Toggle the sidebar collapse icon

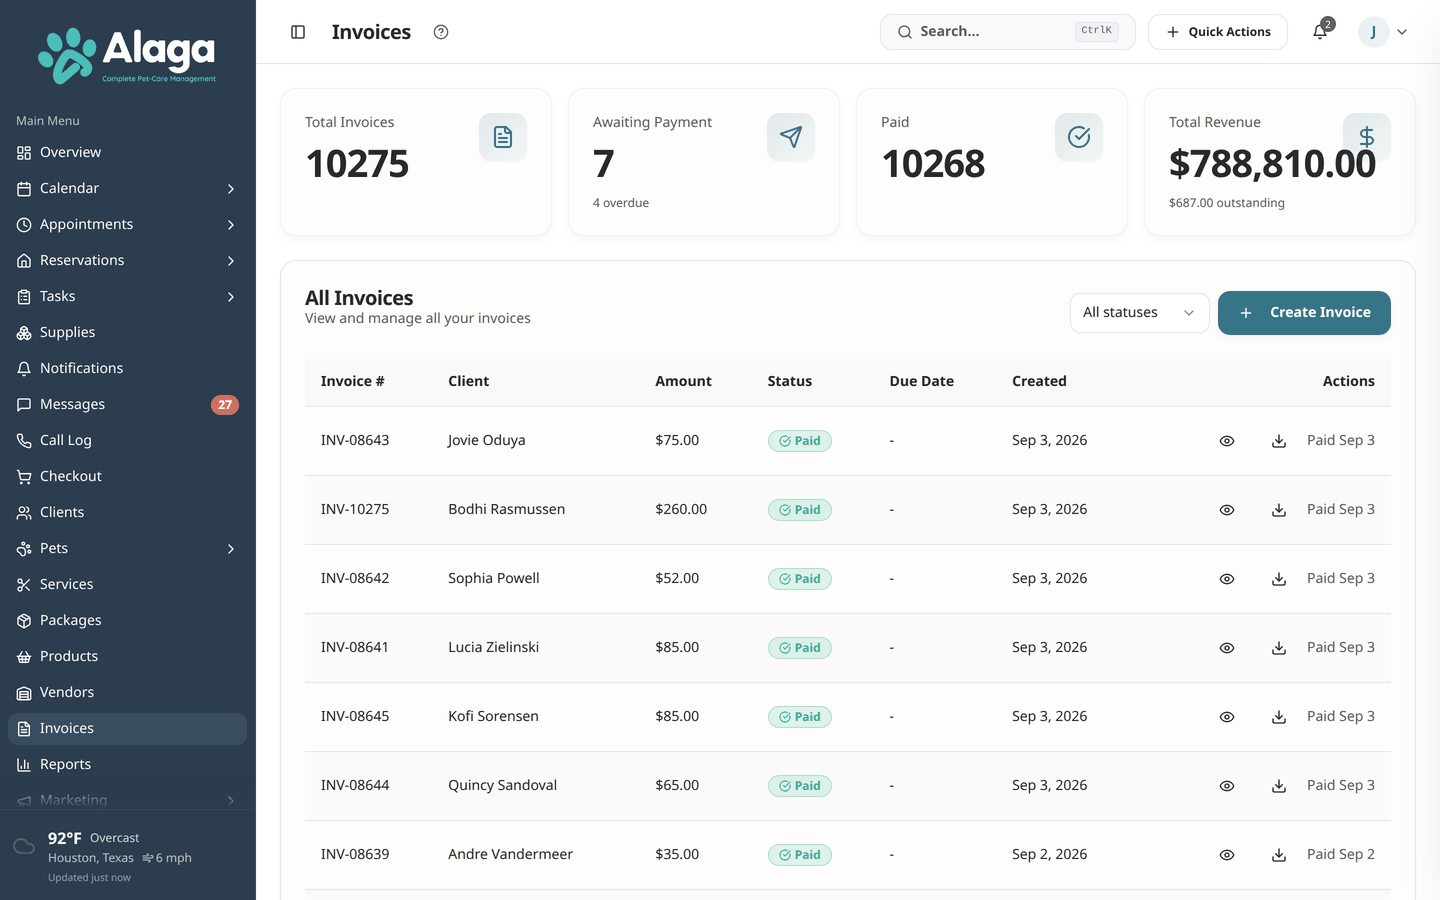pyautogui.click(x=298, y=32)
